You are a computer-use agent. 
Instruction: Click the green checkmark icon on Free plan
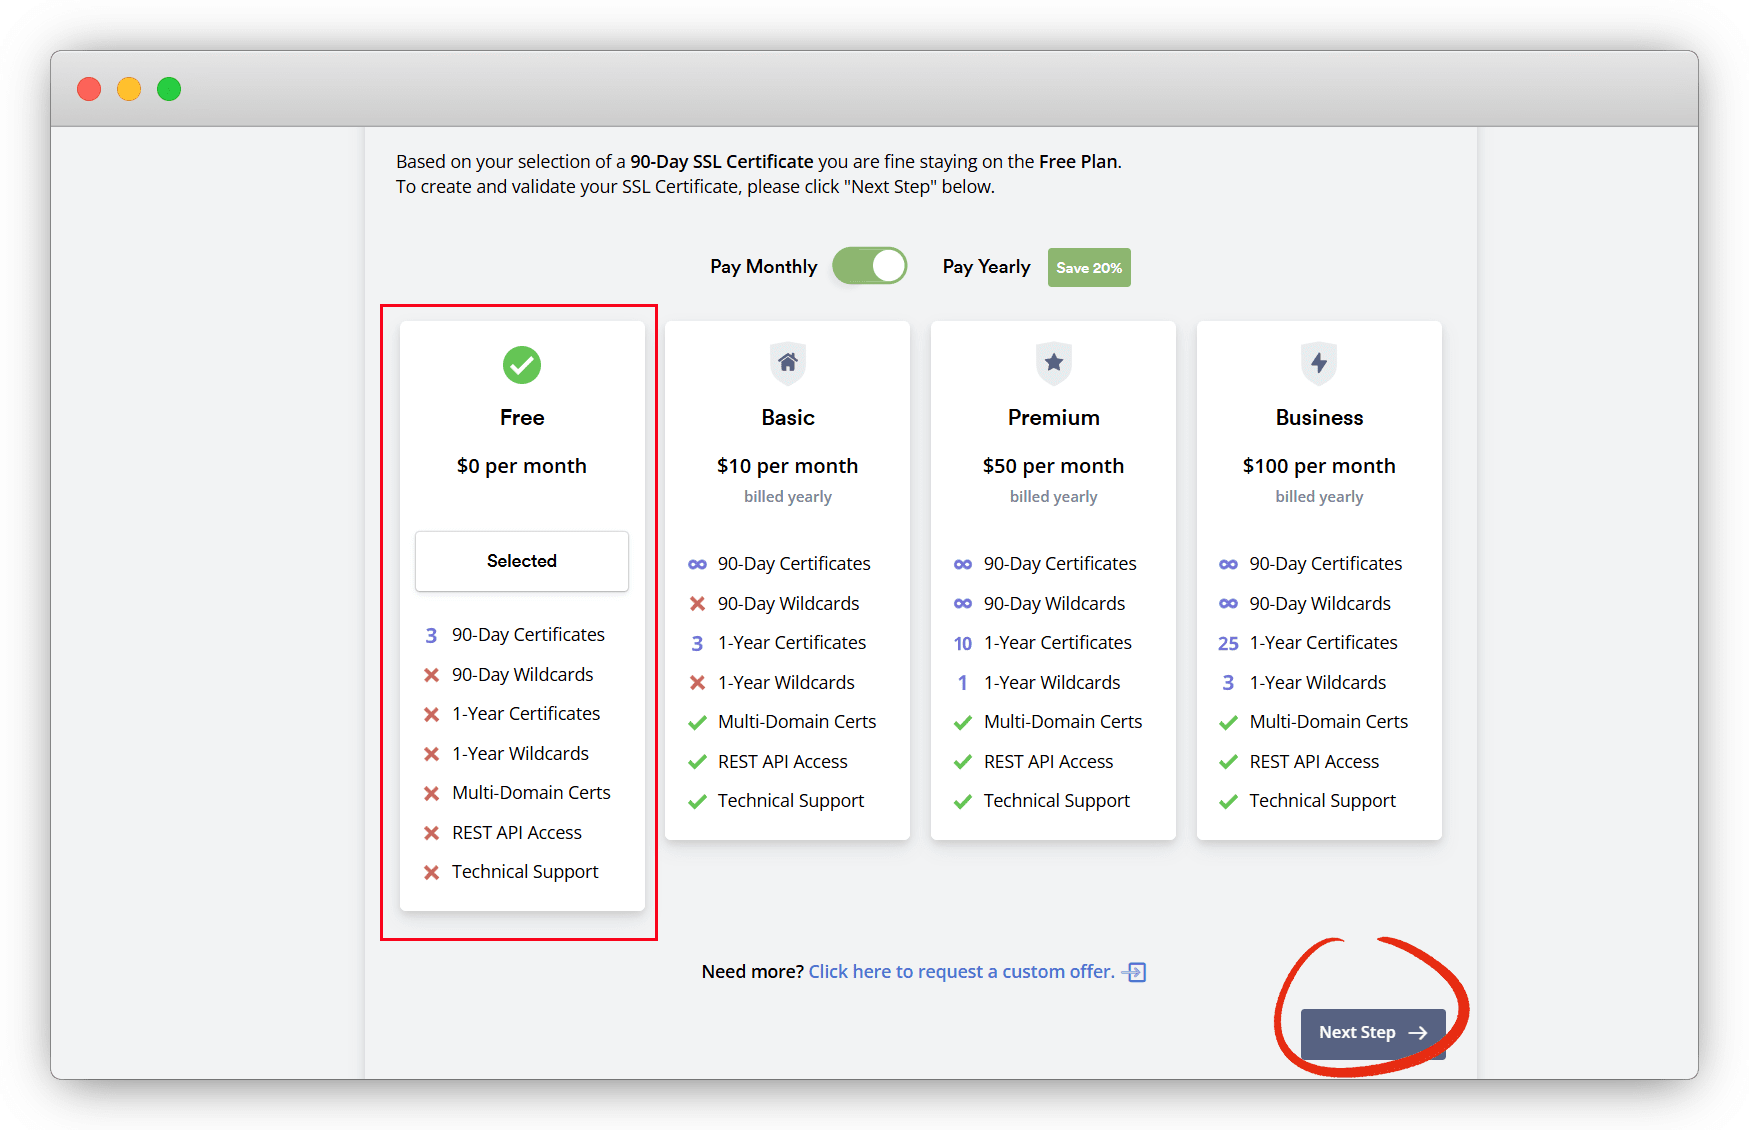point(521,365)
